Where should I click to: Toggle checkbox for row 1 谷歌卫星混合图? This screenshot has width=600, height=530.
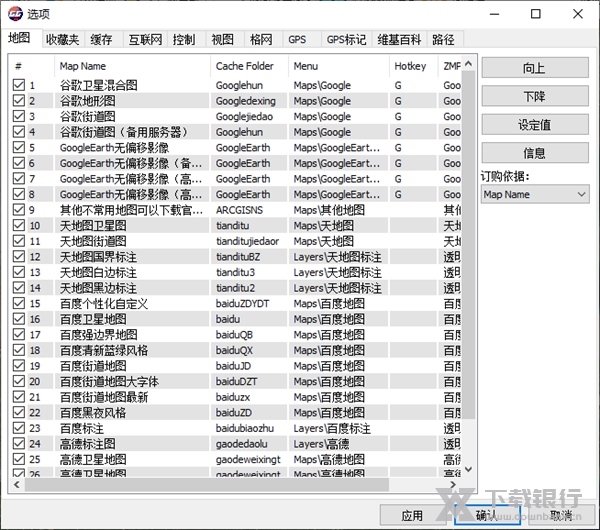19,85
